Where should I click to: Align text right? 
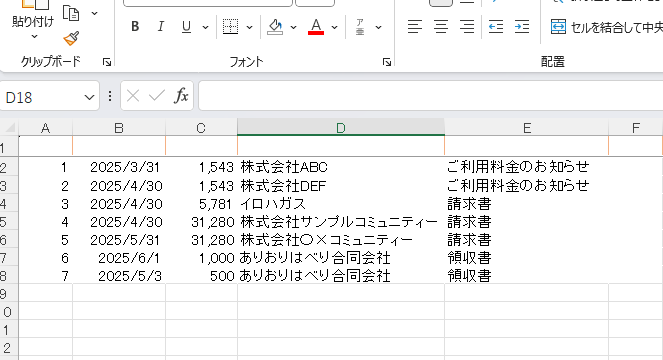467,27
